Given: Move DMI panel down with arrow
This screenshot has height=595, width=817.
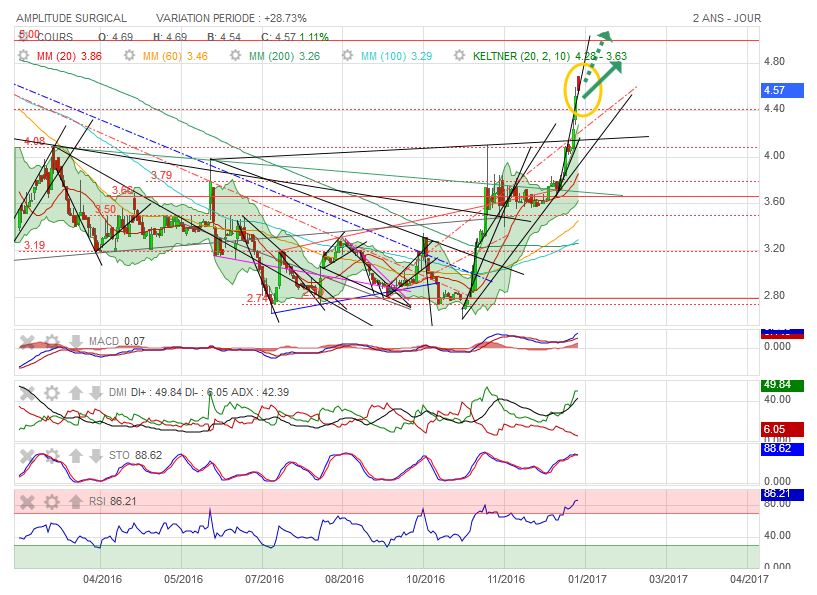Looking at the screenshot, I should [95, 392].
